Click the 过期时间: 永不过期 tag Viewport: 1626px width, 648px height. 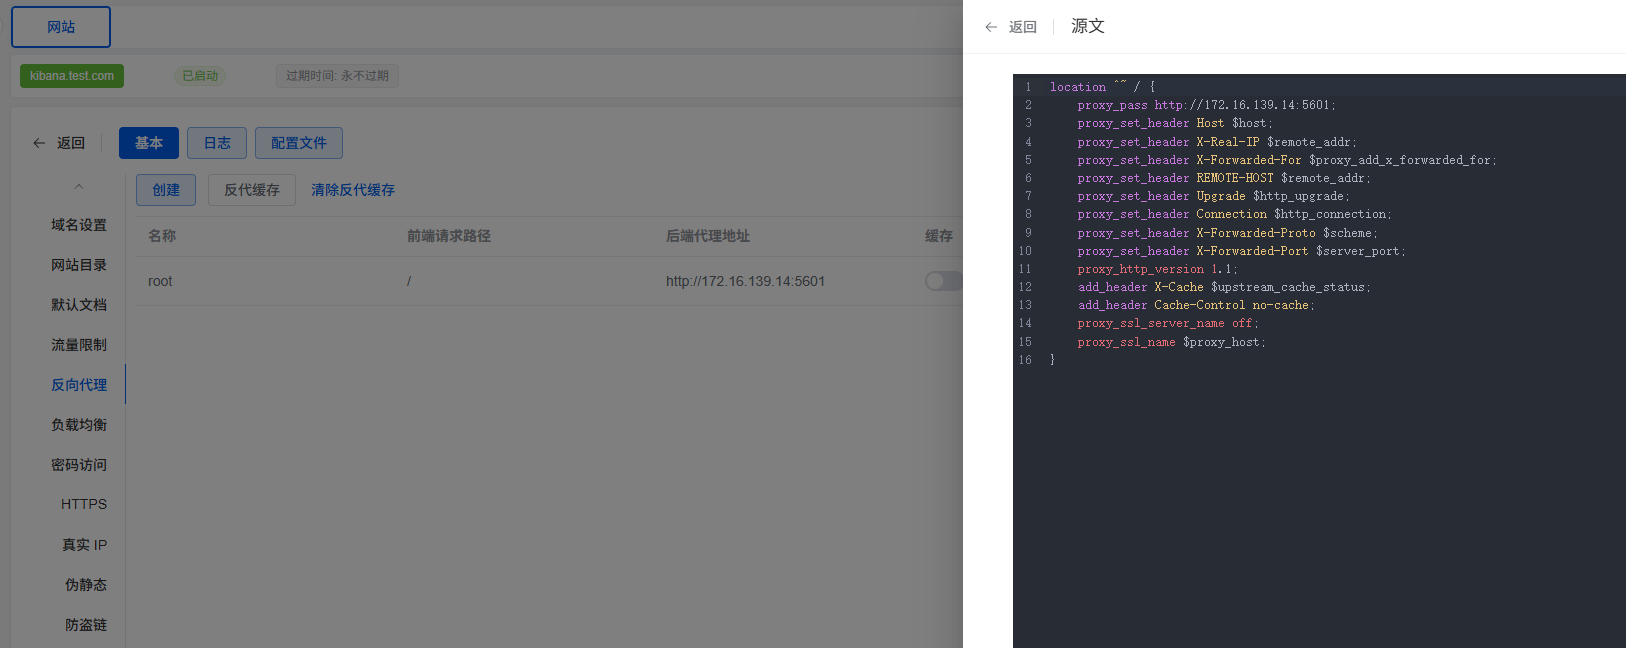tap(337, 76)
